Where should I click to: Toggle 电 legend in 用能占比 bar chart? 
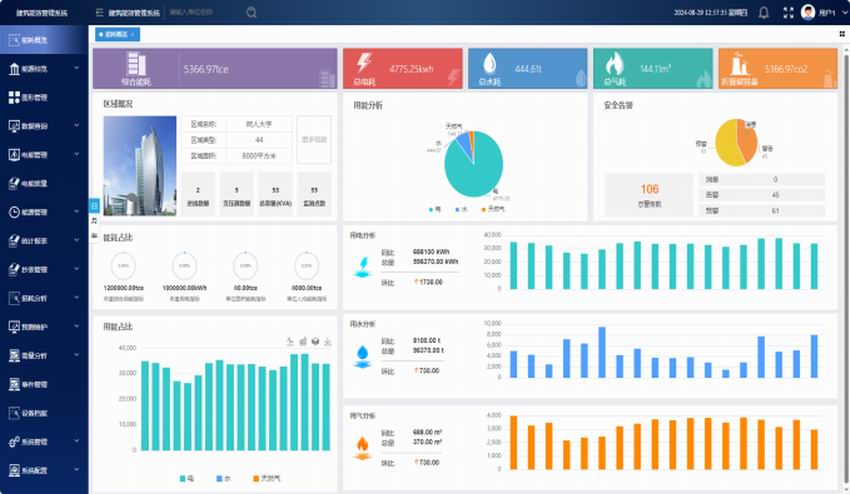(187, 478)
